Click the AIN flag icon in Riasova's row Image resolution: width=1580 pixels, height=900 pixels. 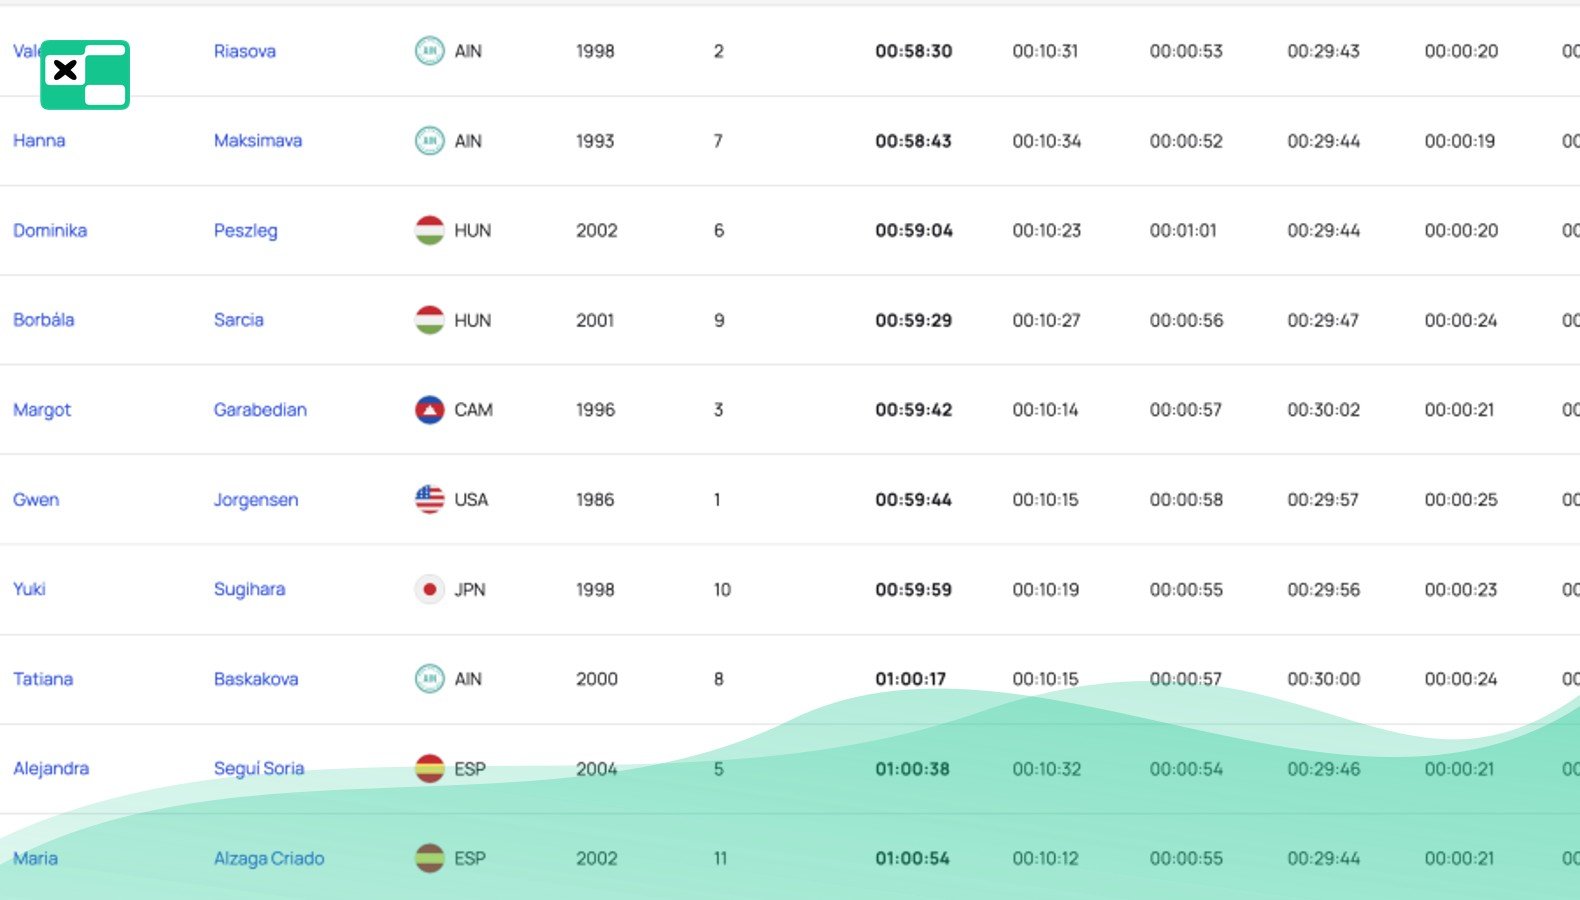(429, 51)
